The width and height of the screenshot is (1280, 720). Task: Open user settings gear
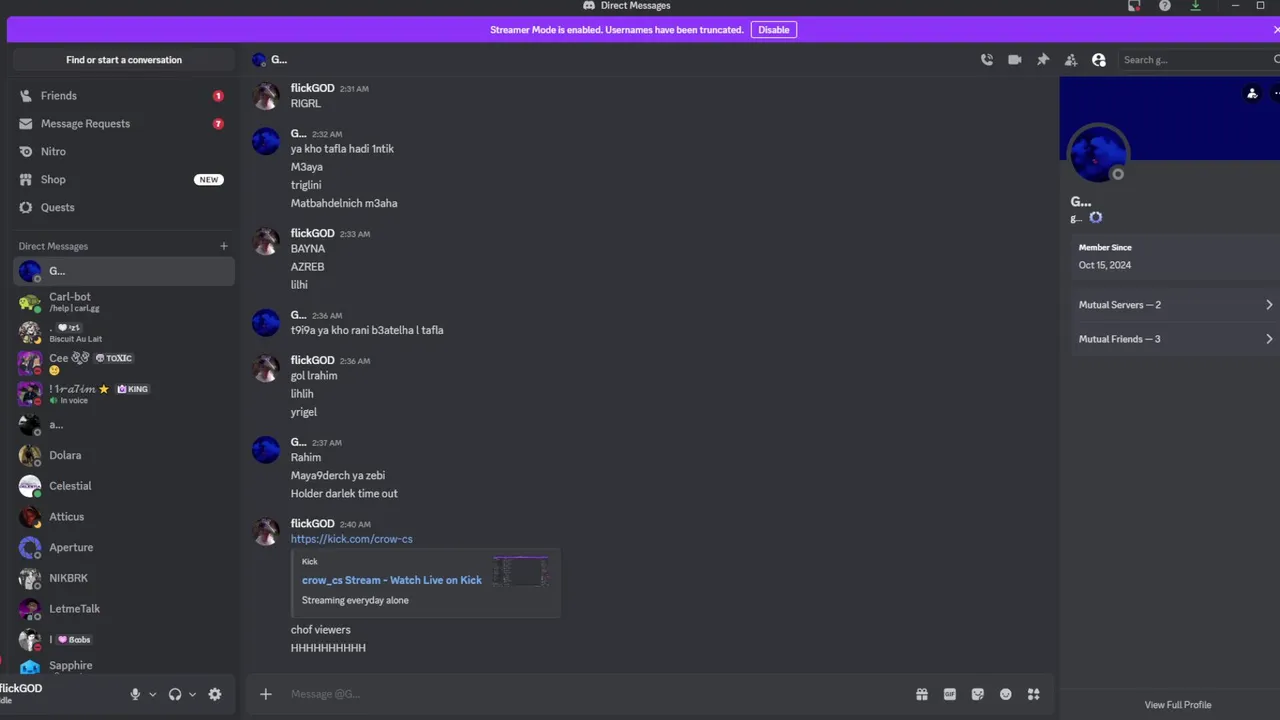click(x=215, y=694)
